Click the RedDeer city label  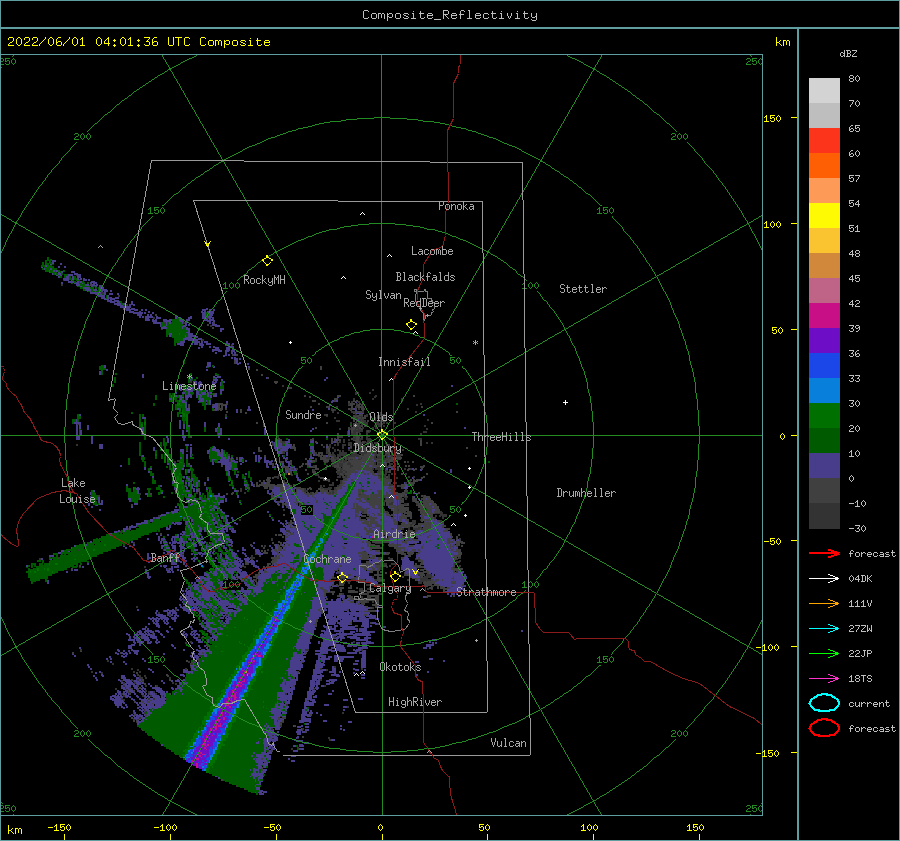pyautogui.click(x=424, y=303)
